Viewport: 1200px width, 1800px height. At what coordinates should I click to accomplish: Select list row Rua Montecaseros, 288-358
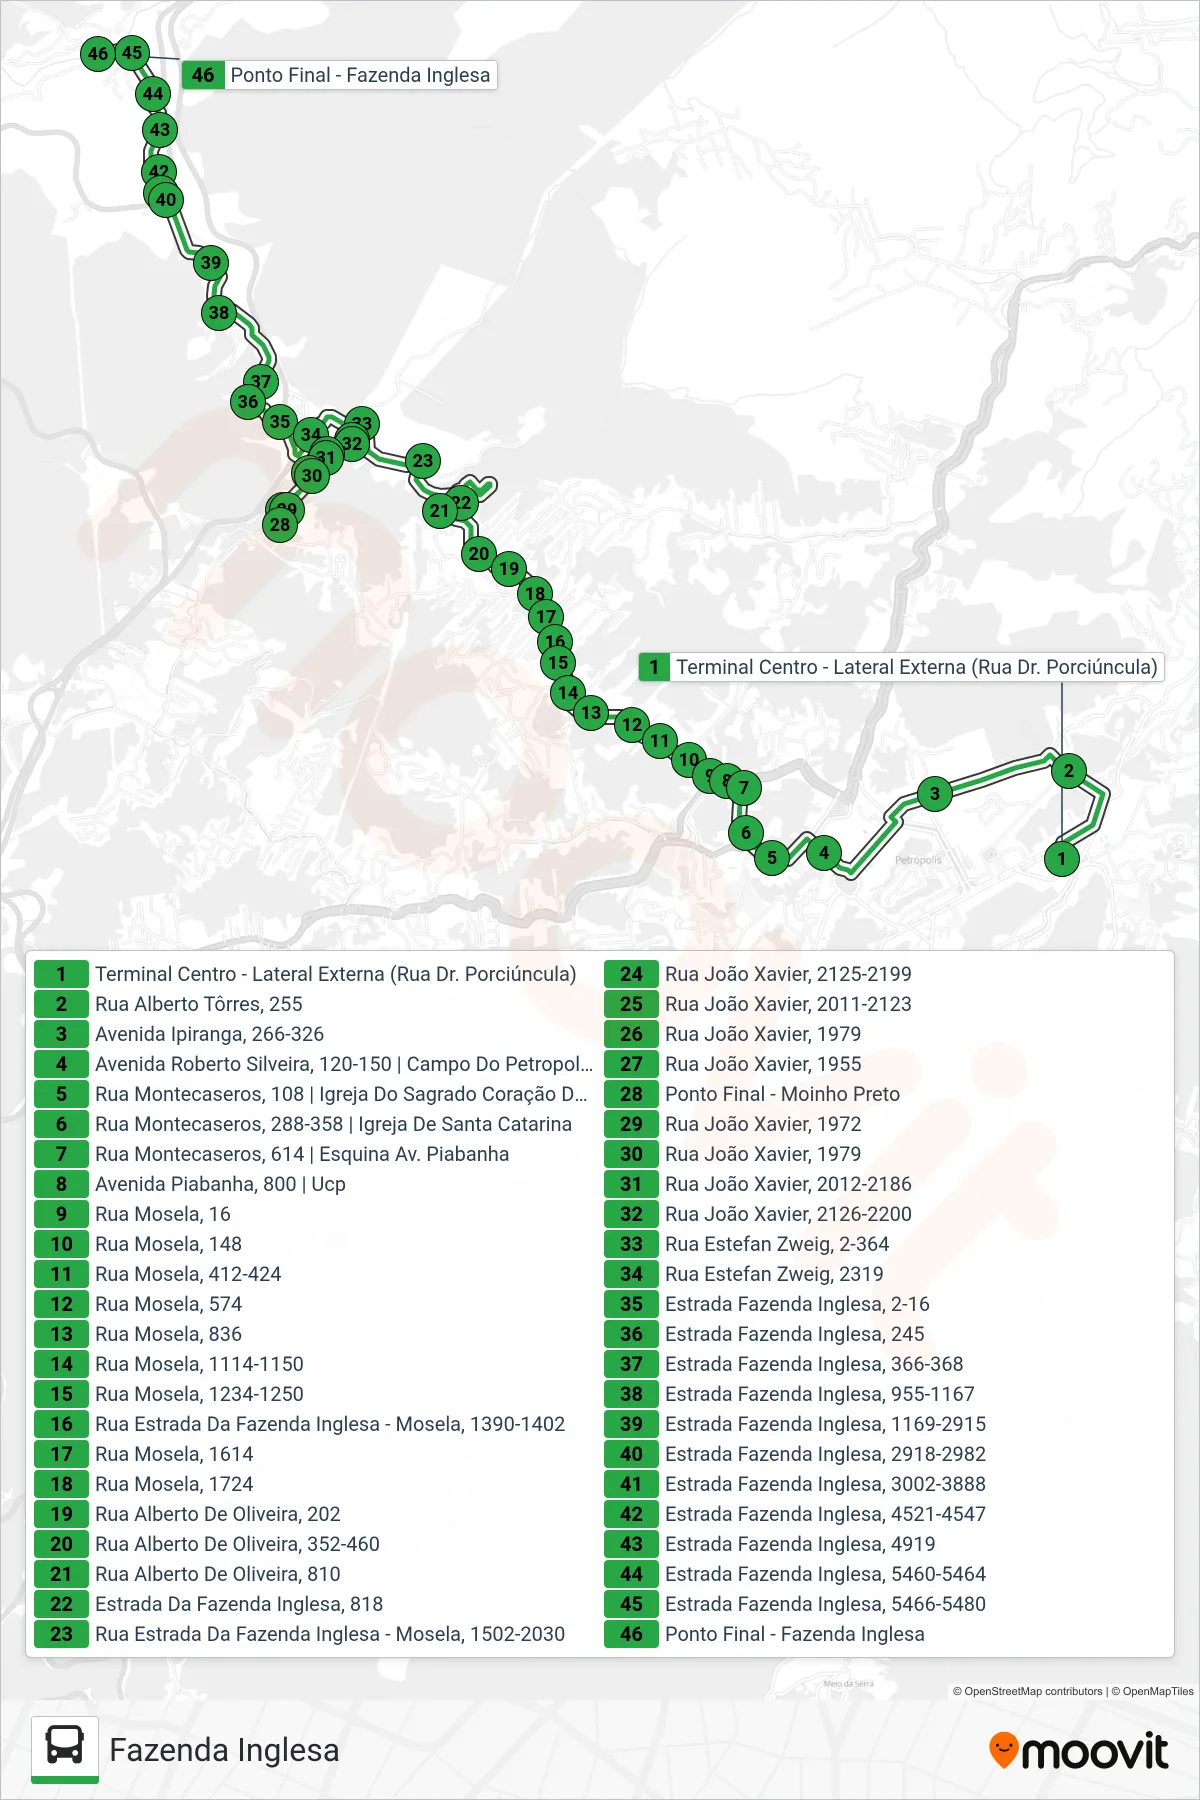click(314, 1124)
